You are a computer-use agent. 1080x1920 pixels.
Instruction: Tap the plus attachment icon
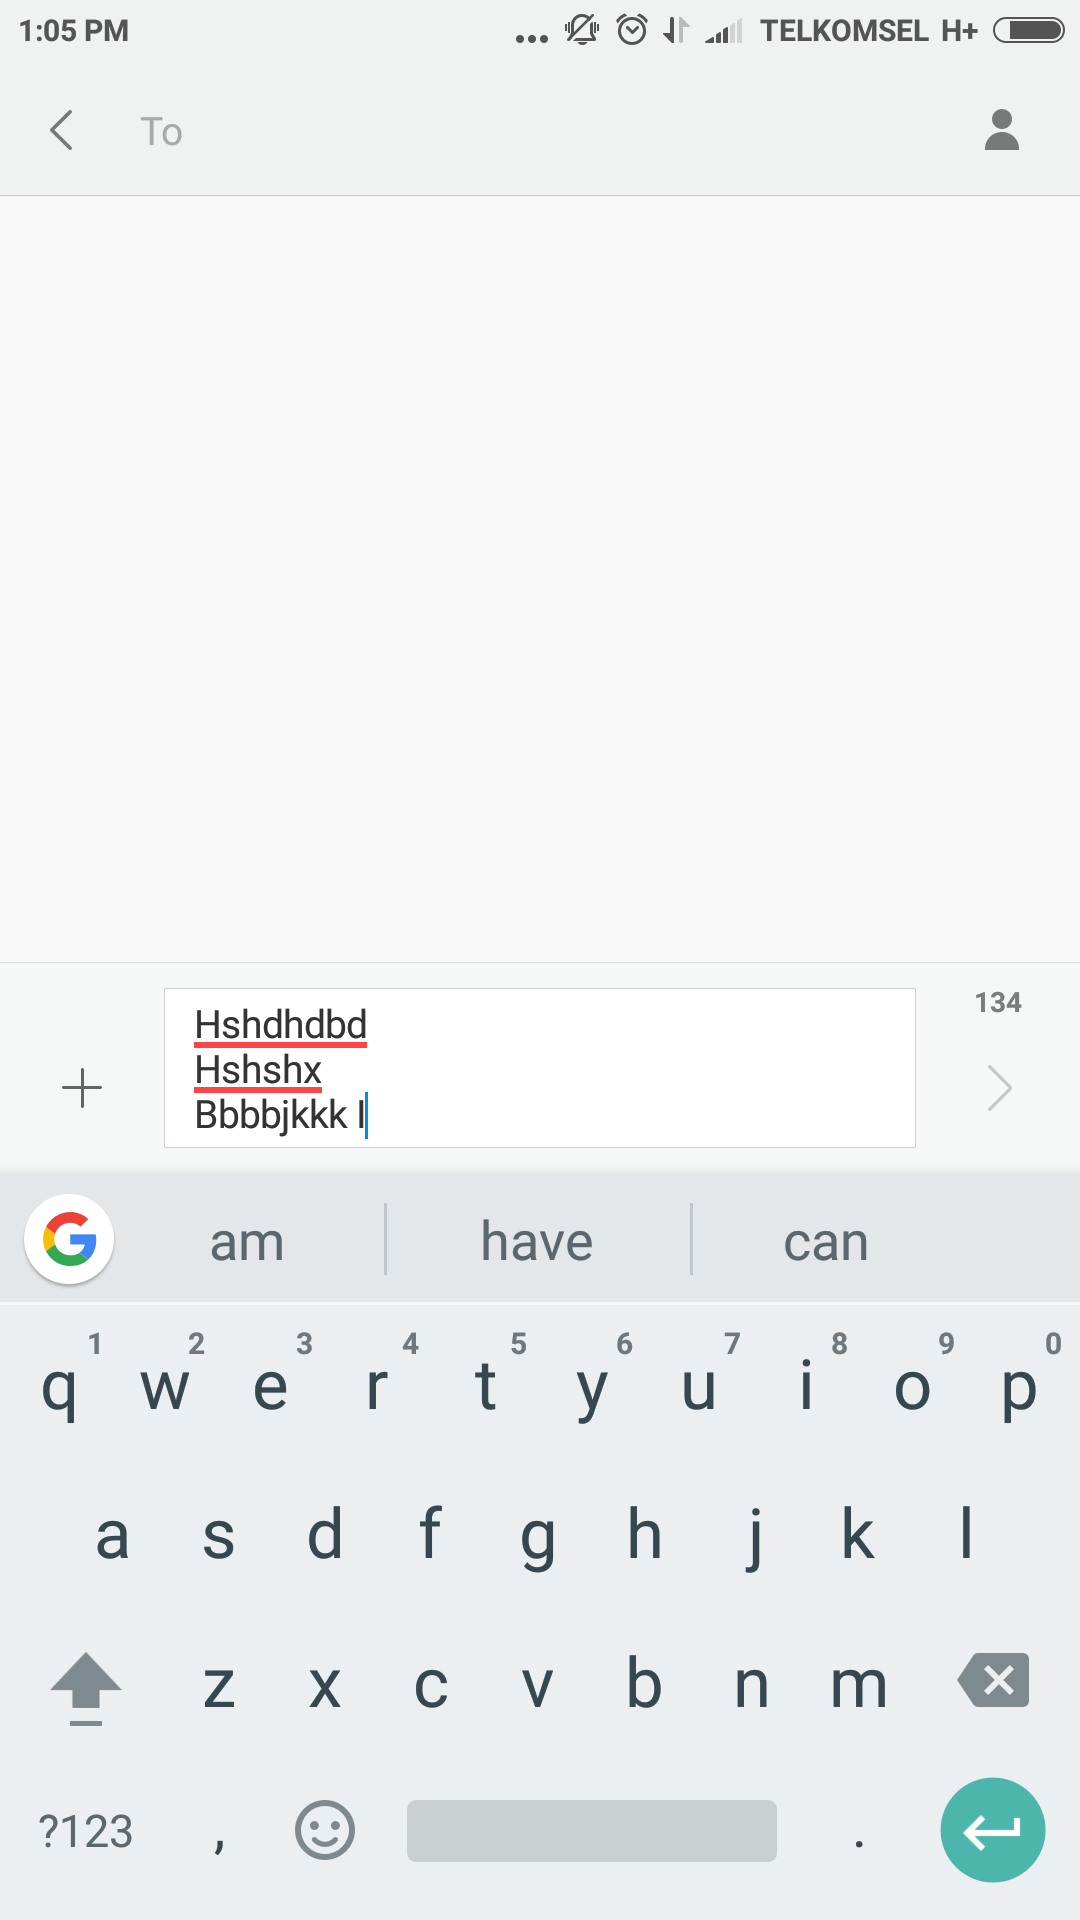[x=82, y=1088]
